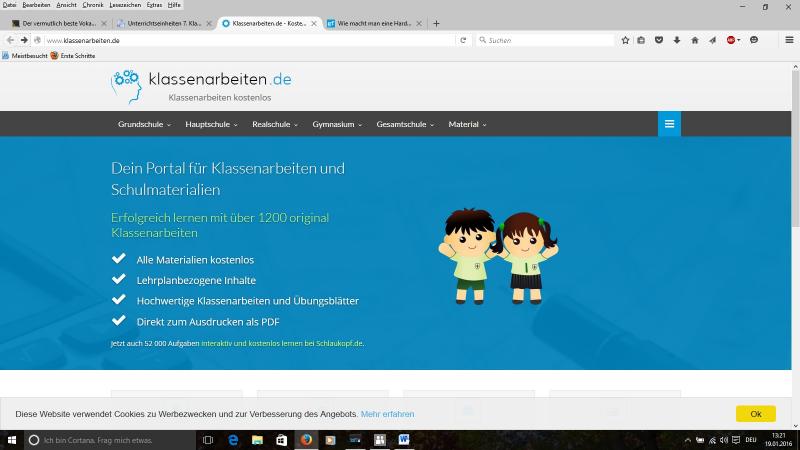The height and width of the screenshot is (450, 800).
Task: Open the Schlaukopf.de interactive learning link
Action: [x=282, y=343]
